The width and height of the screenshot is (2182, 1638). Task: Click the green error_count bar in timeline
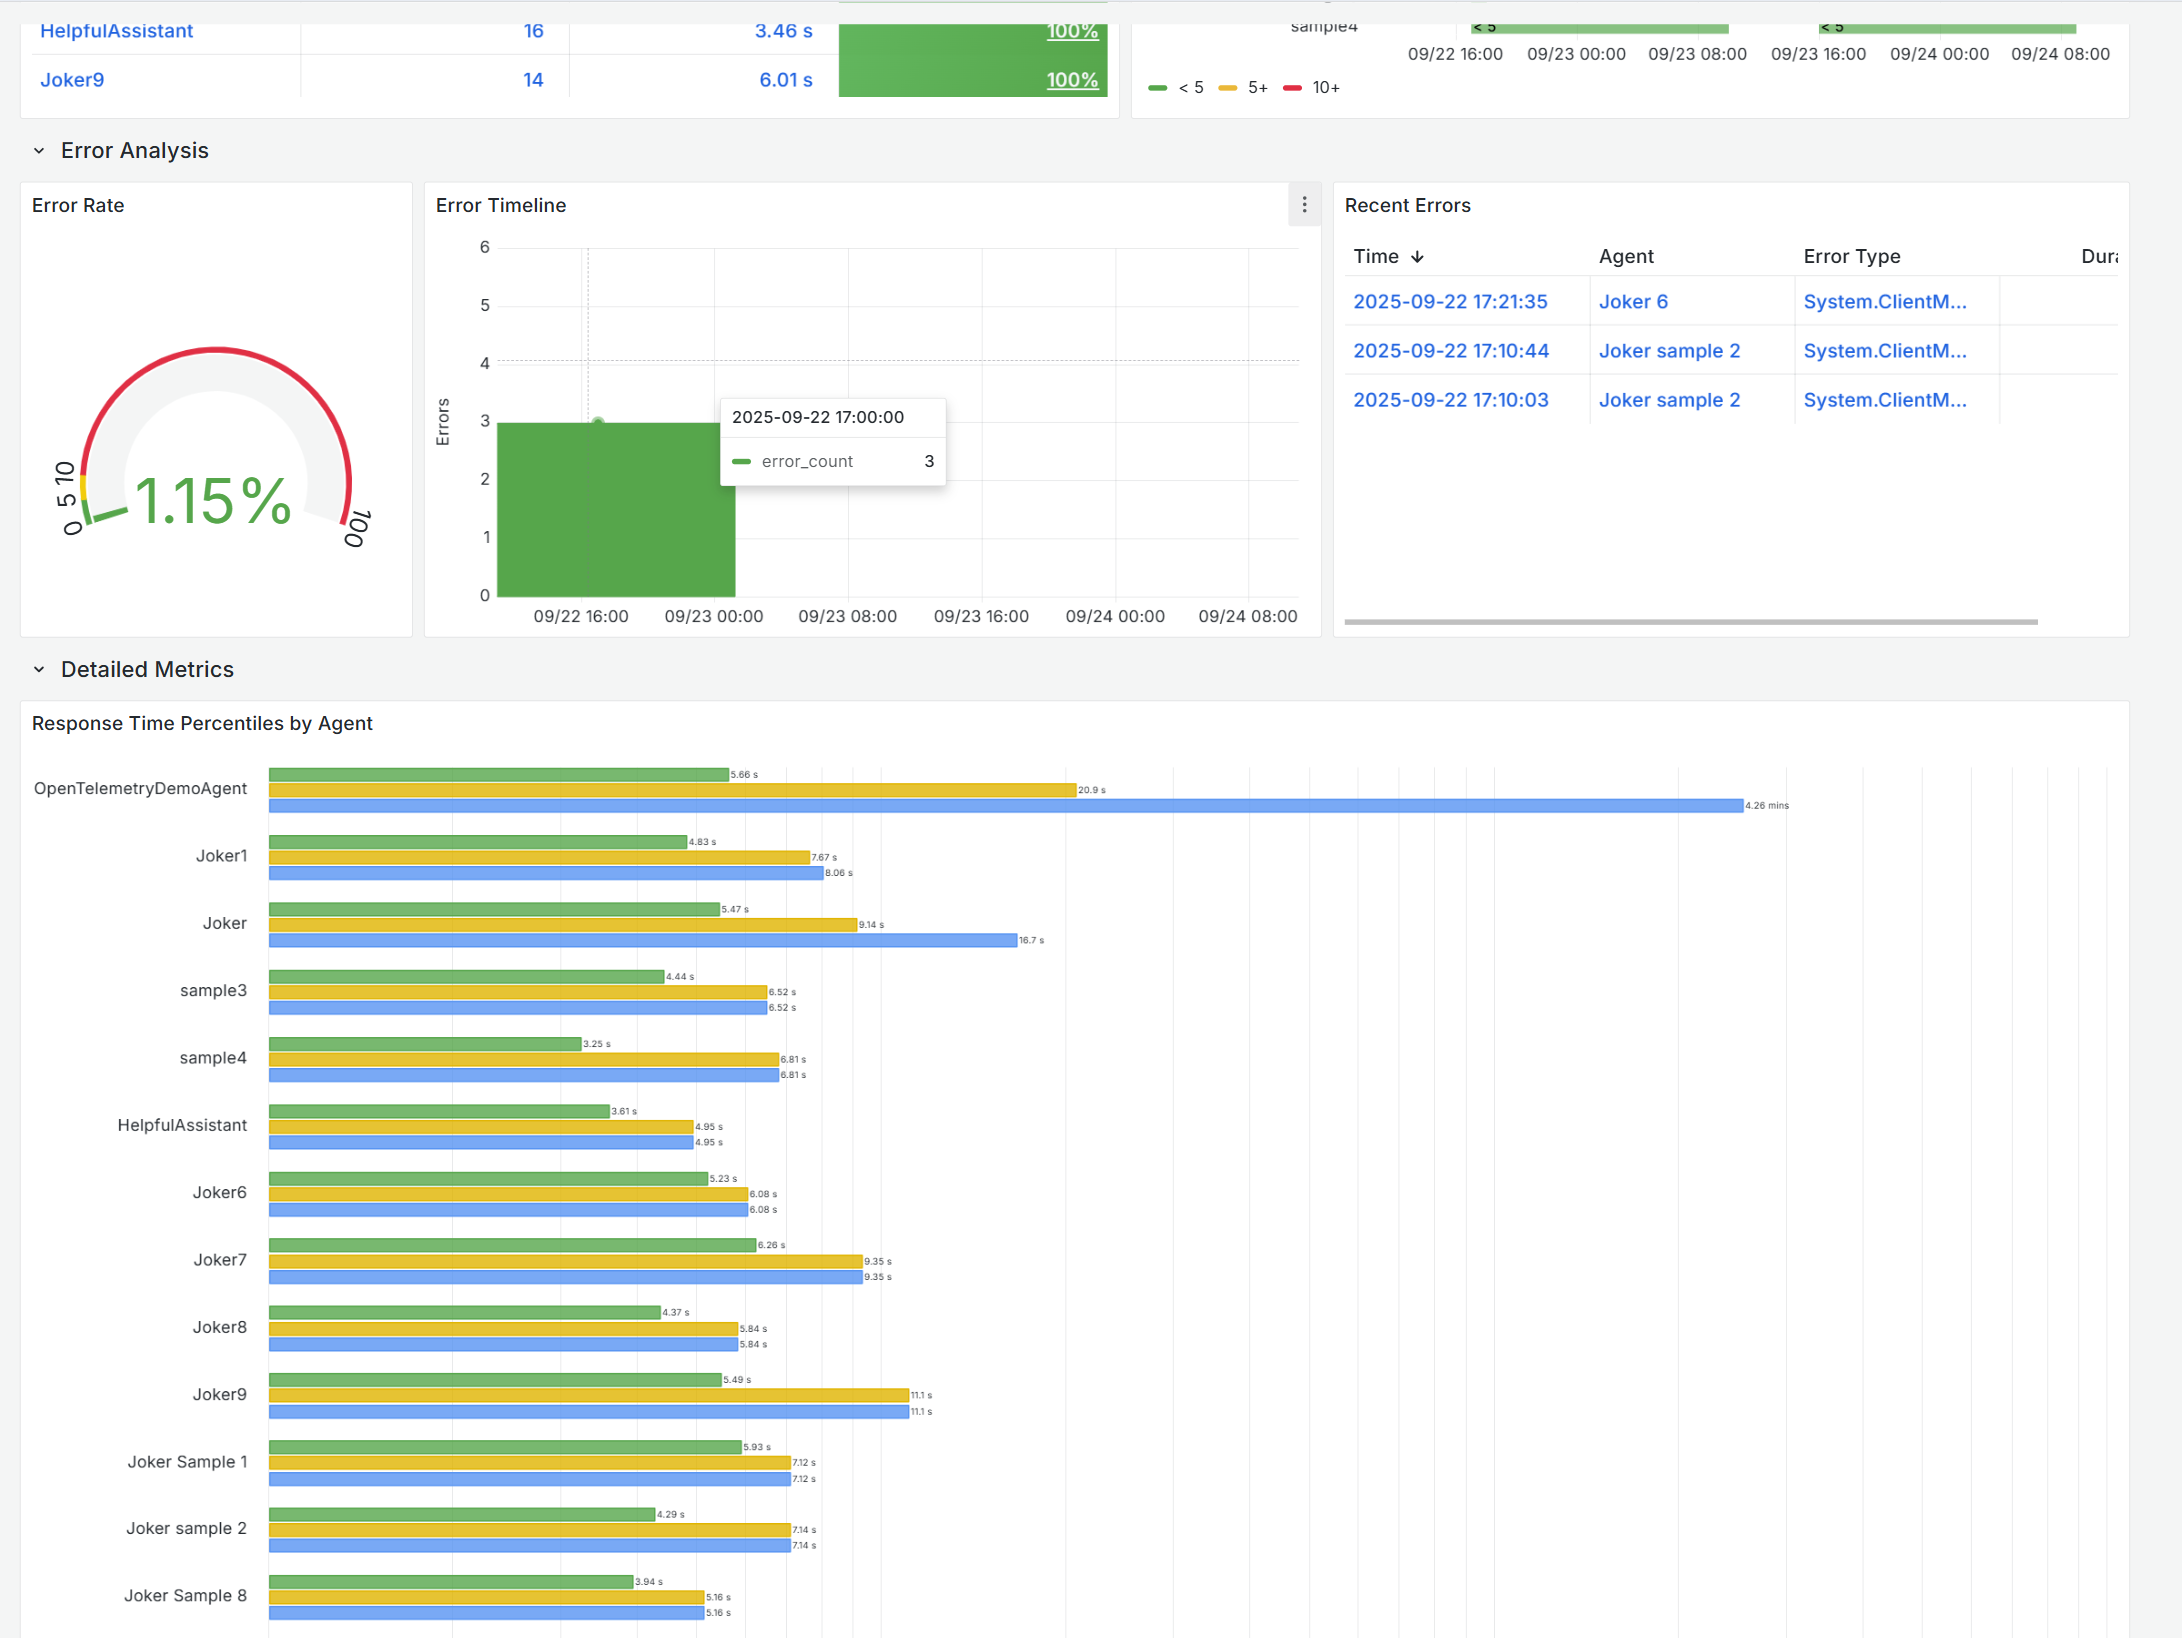tap(615, 510)
